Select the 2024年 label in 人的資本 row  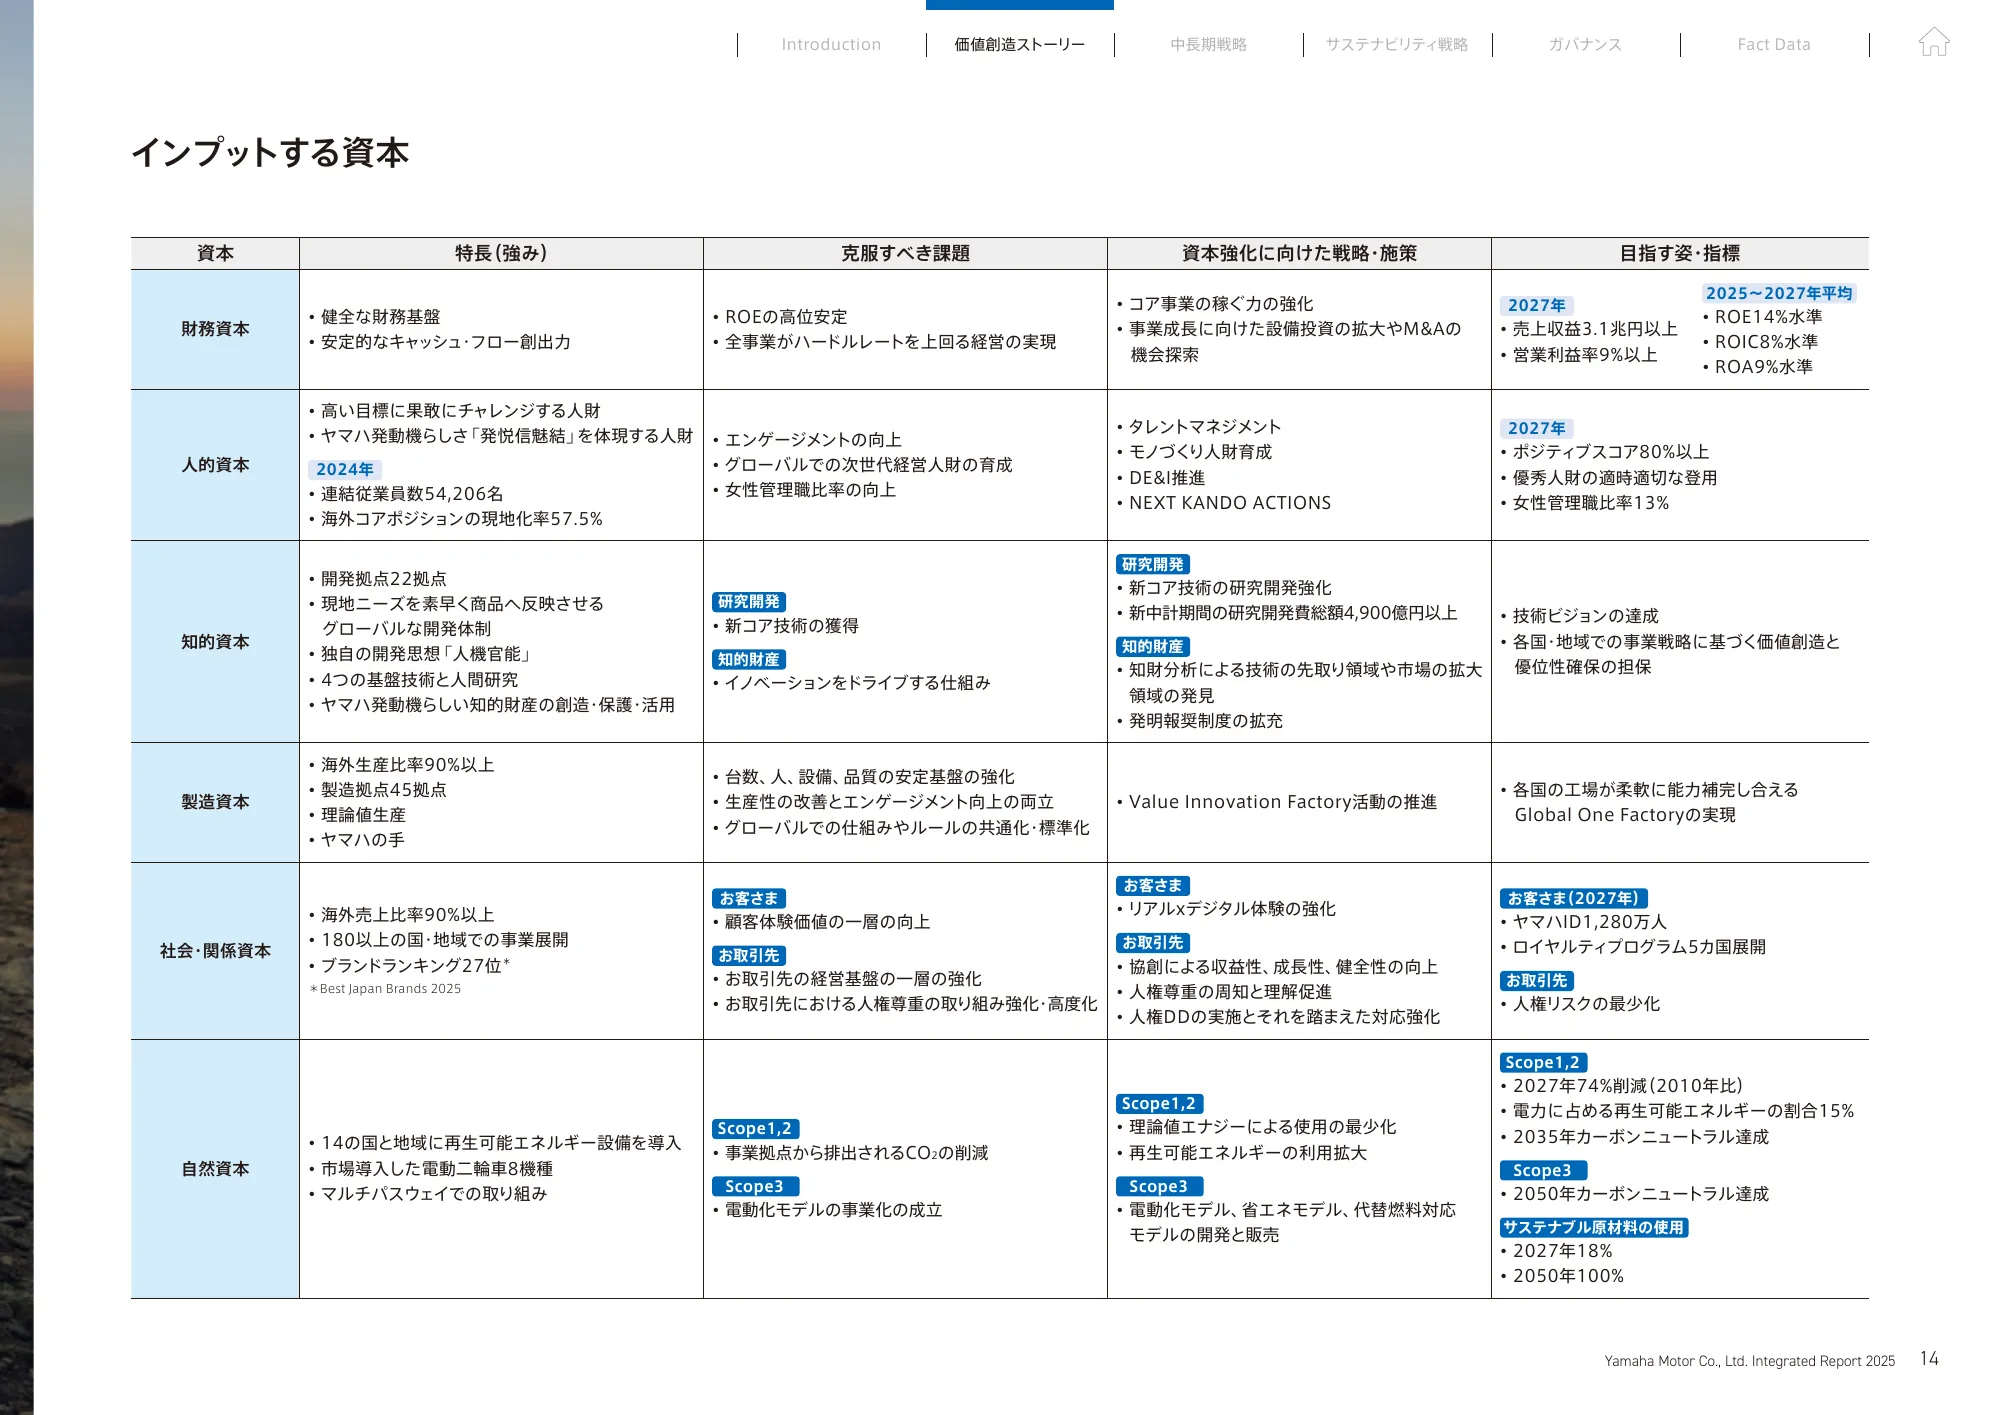tap(345, 468)
